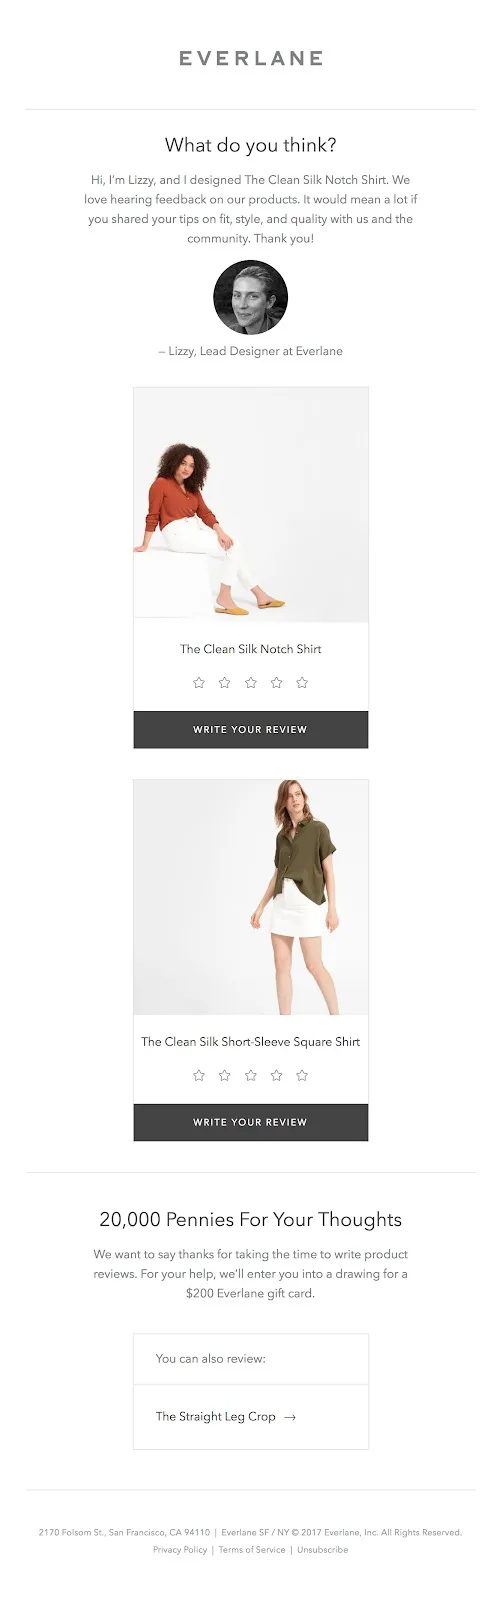Rate Silk Notch Shirt one star
This screenshot has width=496, height=1600.
(199, 682)
